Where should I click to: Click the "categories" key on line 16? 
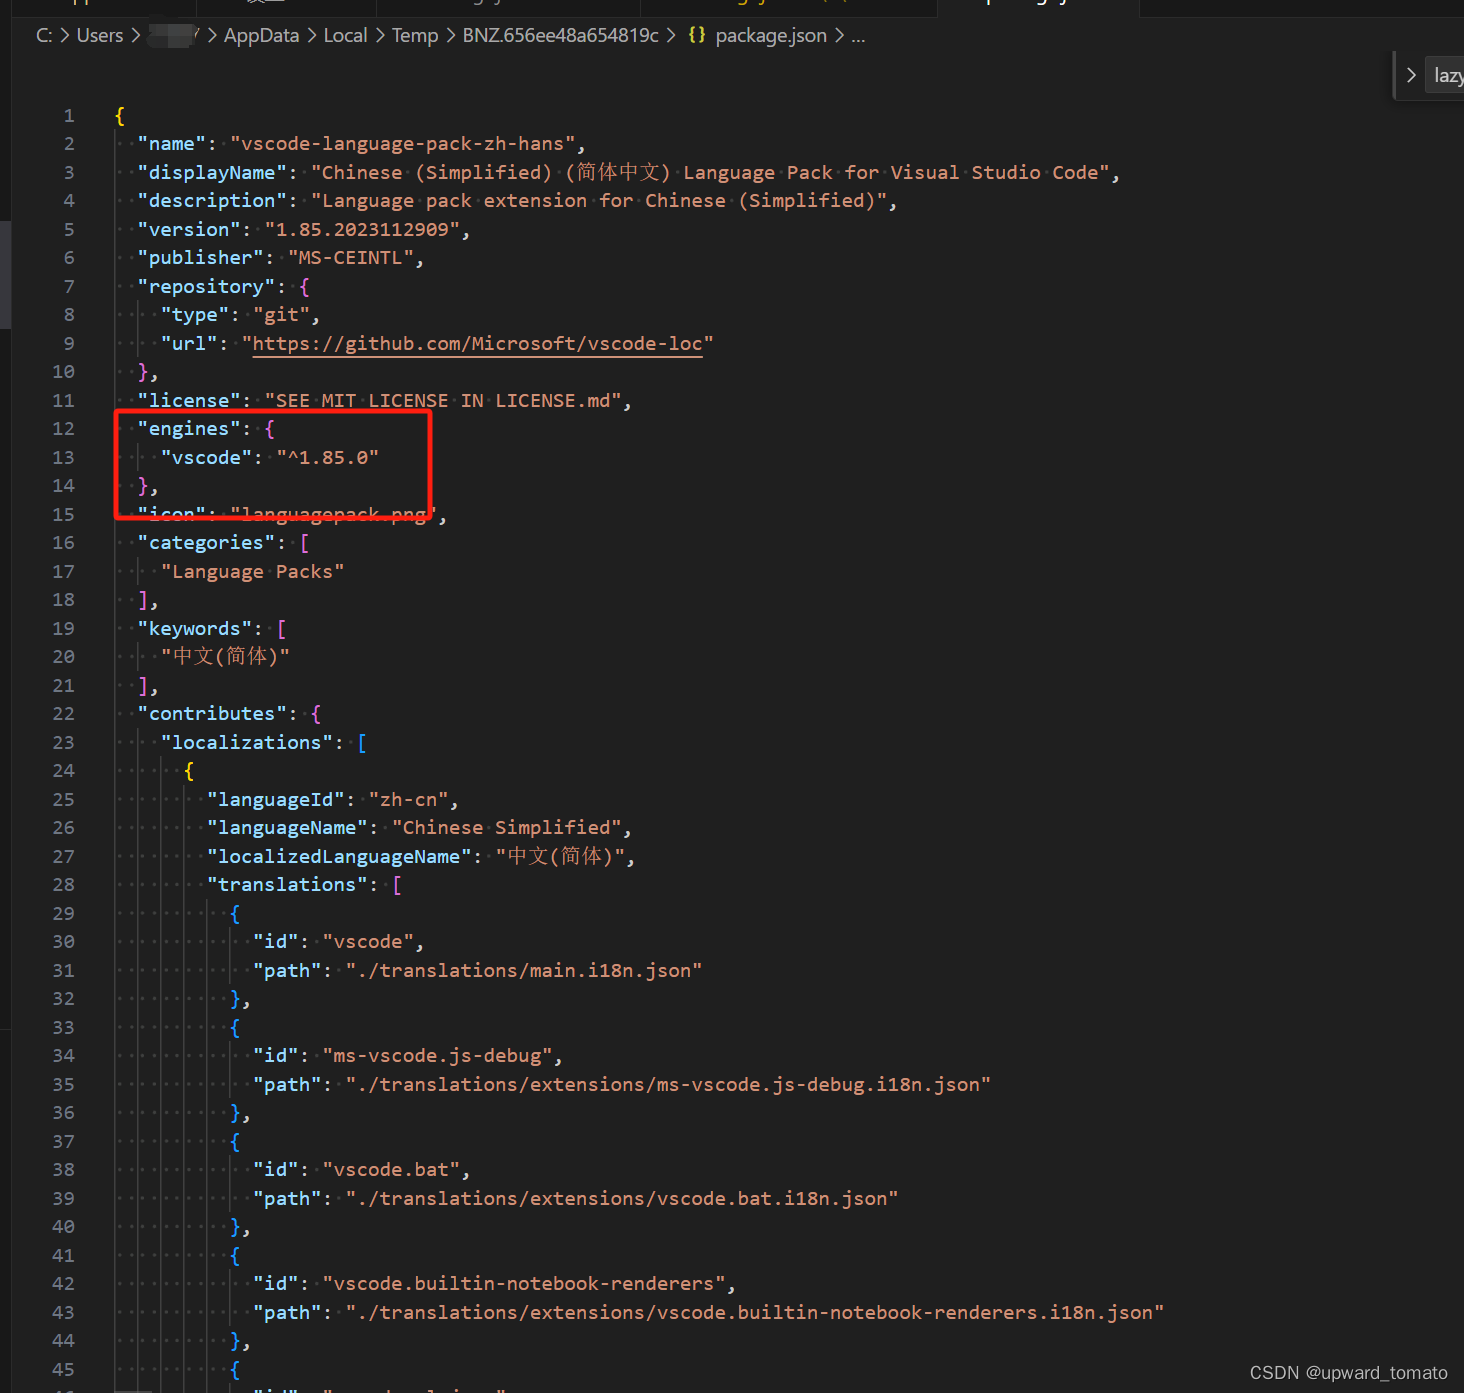point(206,542)
